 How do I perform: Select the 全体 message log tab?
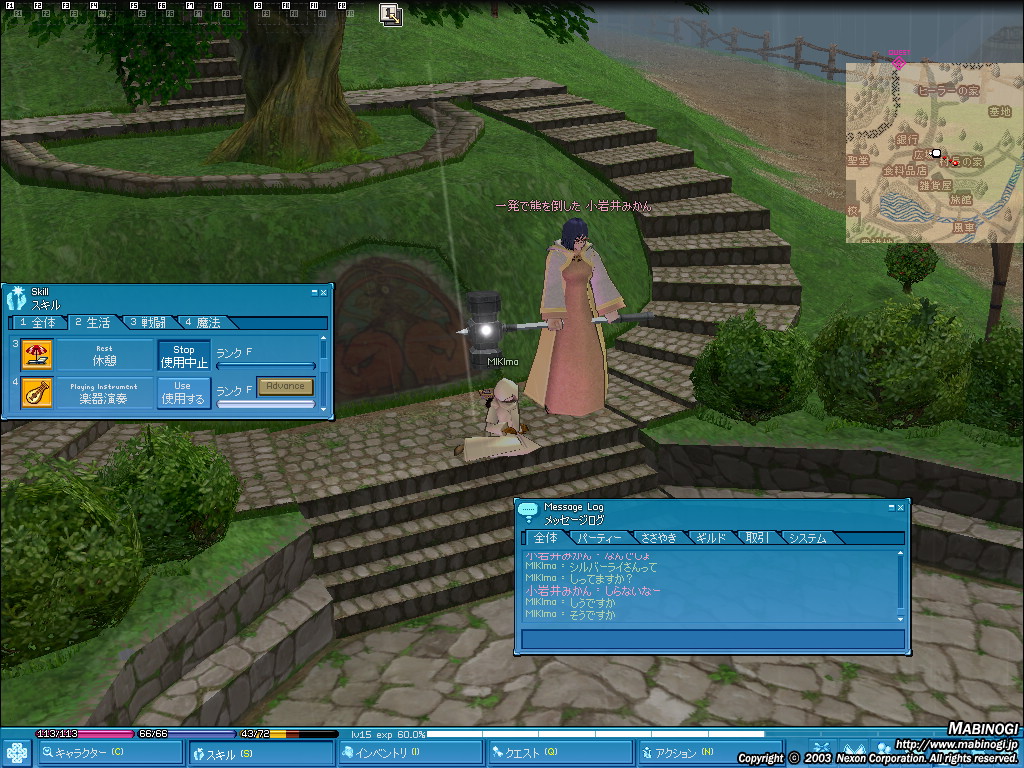pos(546,537)
